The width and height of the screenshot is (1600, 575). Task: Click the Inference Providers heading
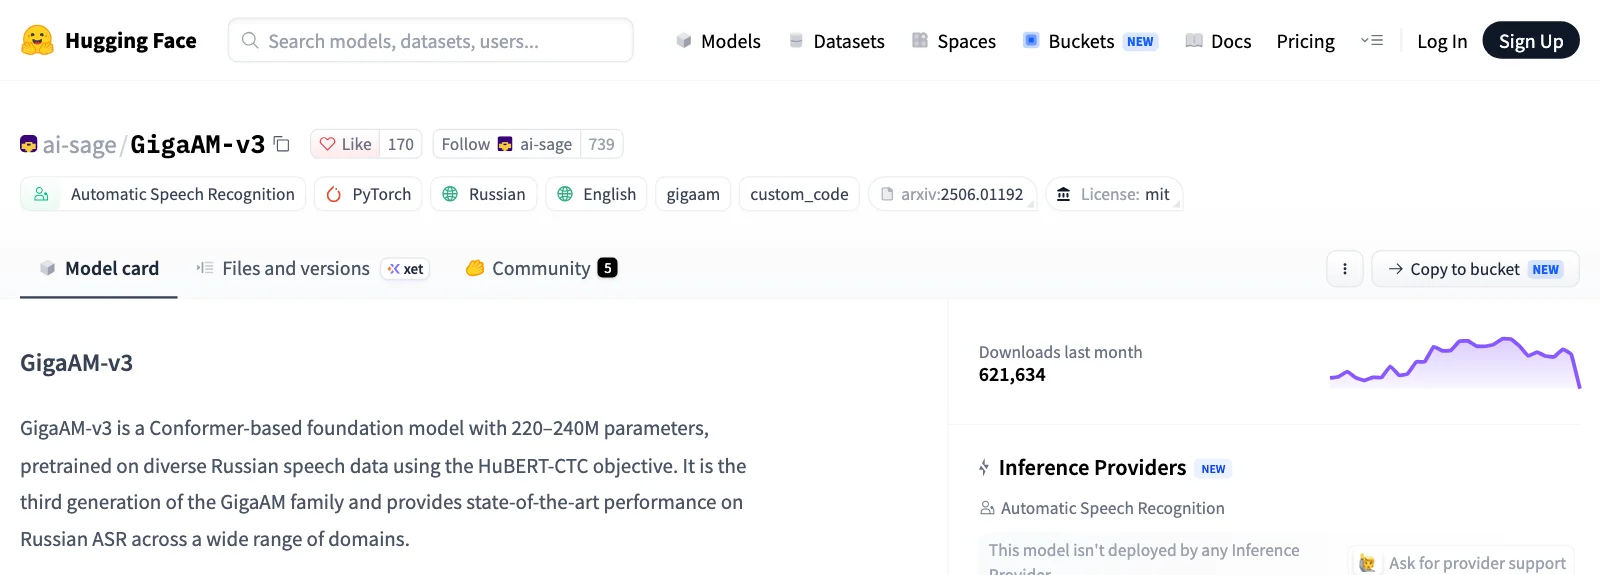click(1092, 468)
